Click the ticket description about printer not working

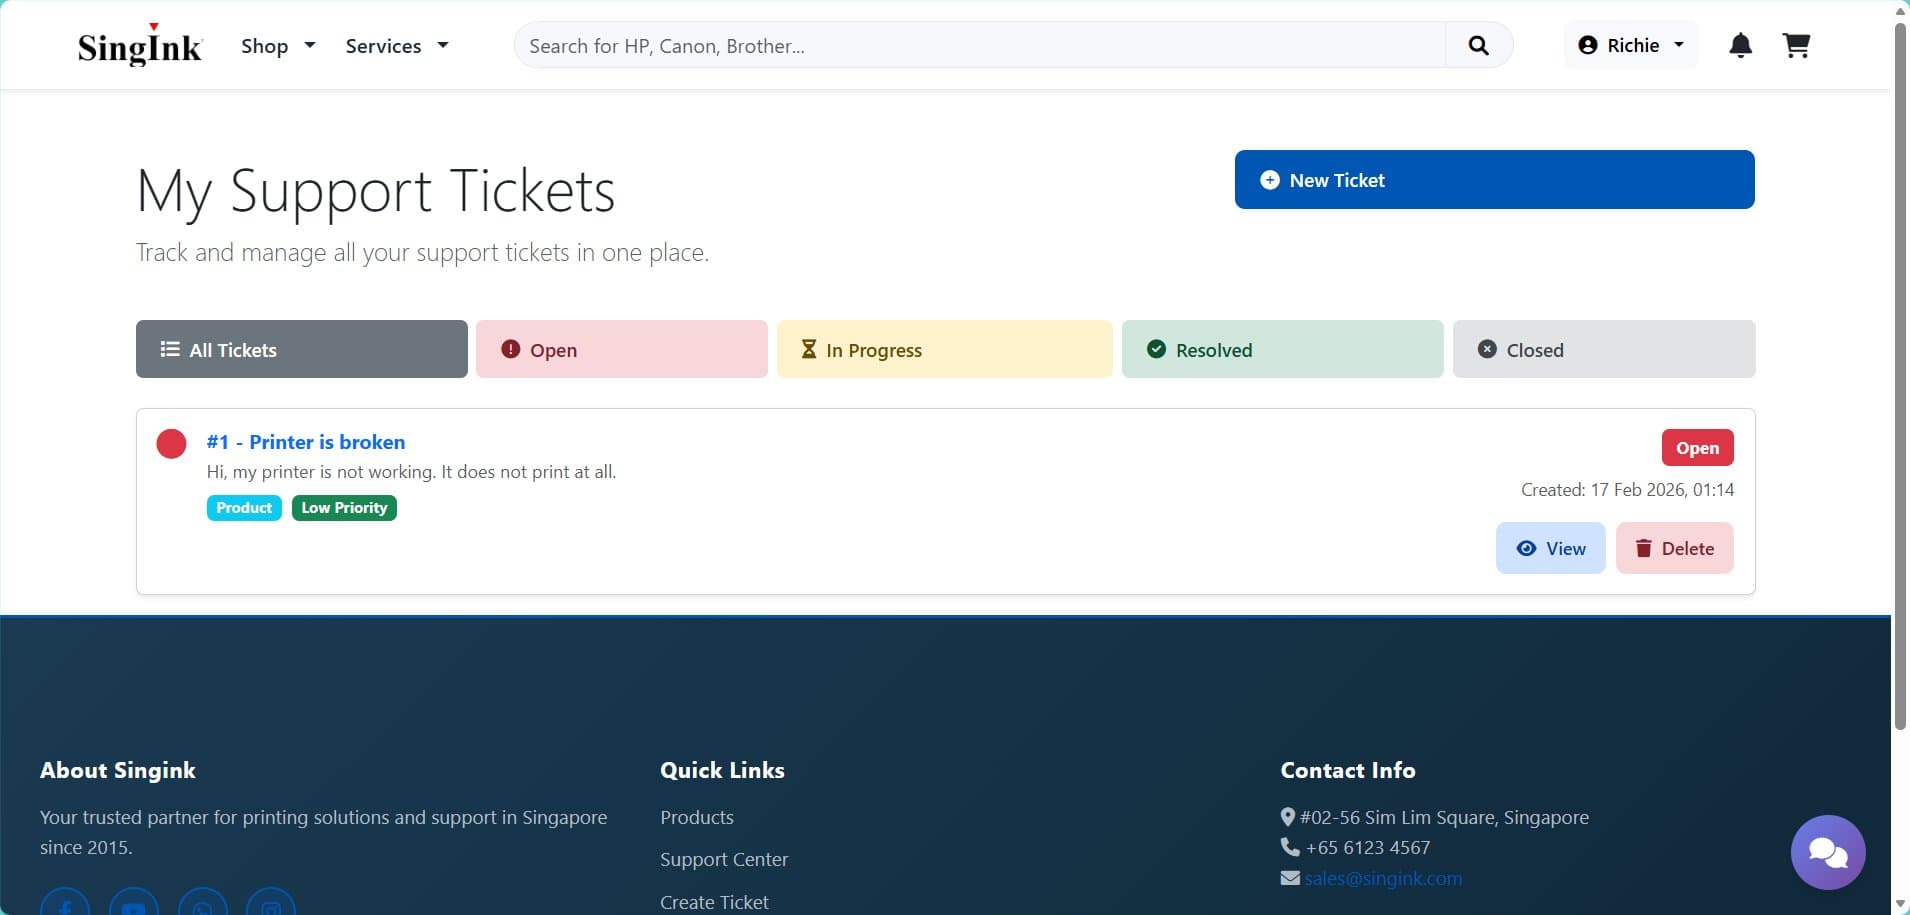coord(411,472)
